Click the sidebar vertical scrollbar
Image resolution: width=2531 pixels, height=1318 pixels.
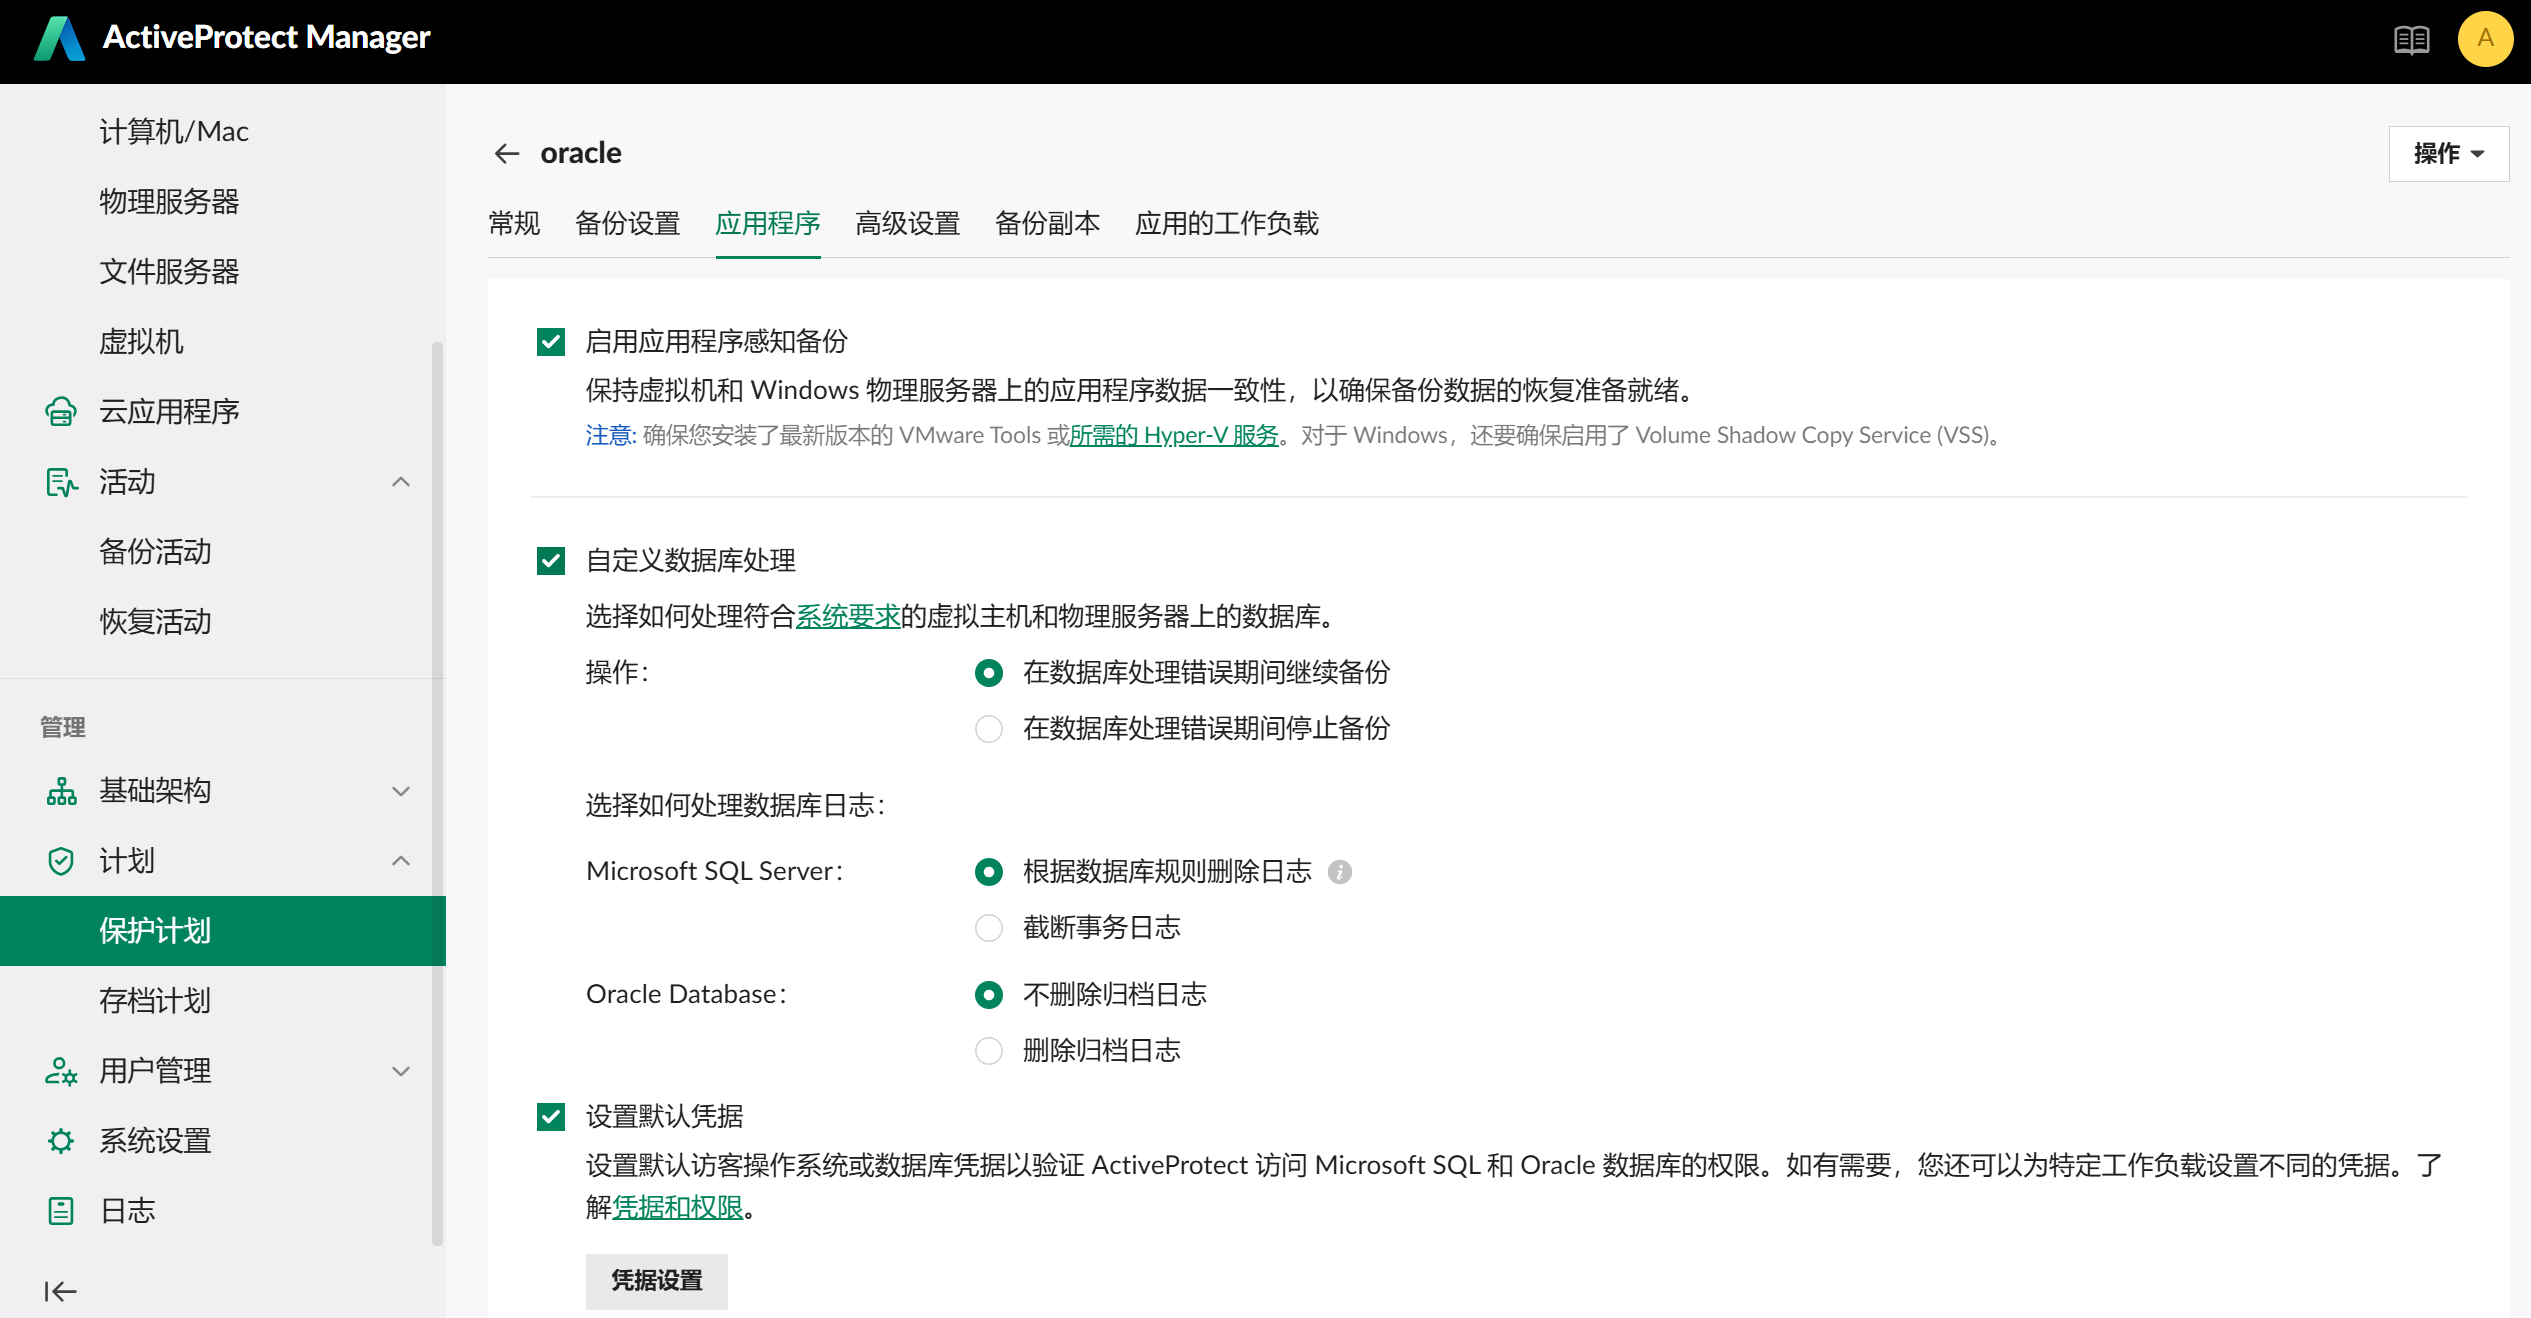click(x=437, y=793)
